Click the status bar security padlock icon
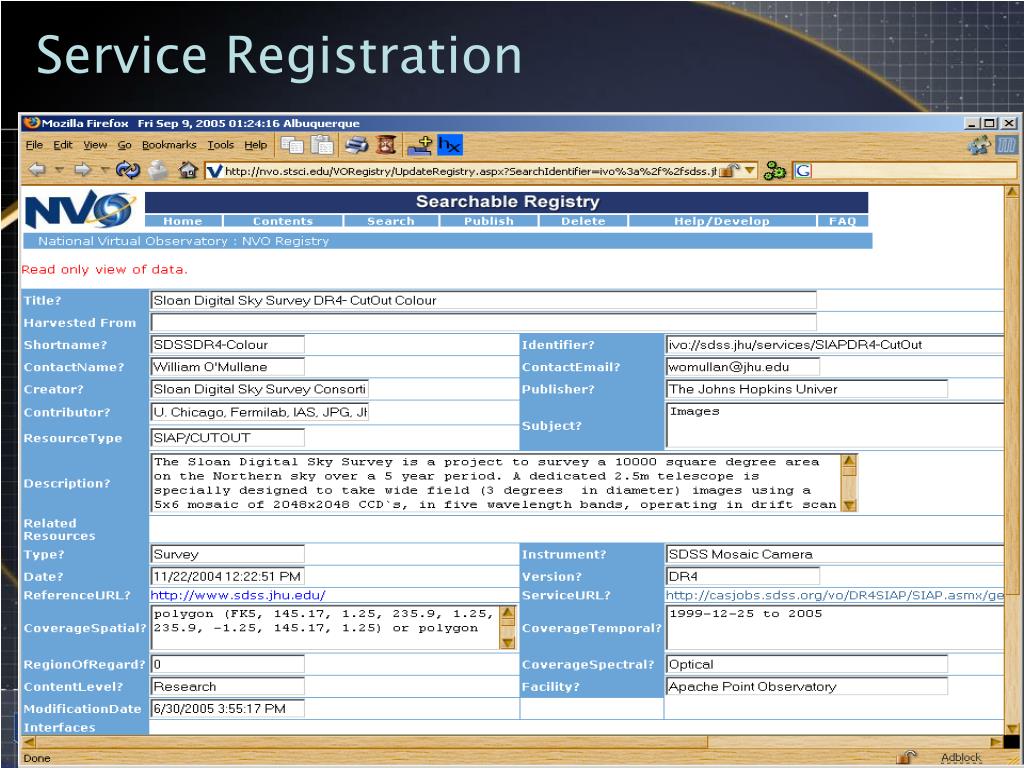 906,757
